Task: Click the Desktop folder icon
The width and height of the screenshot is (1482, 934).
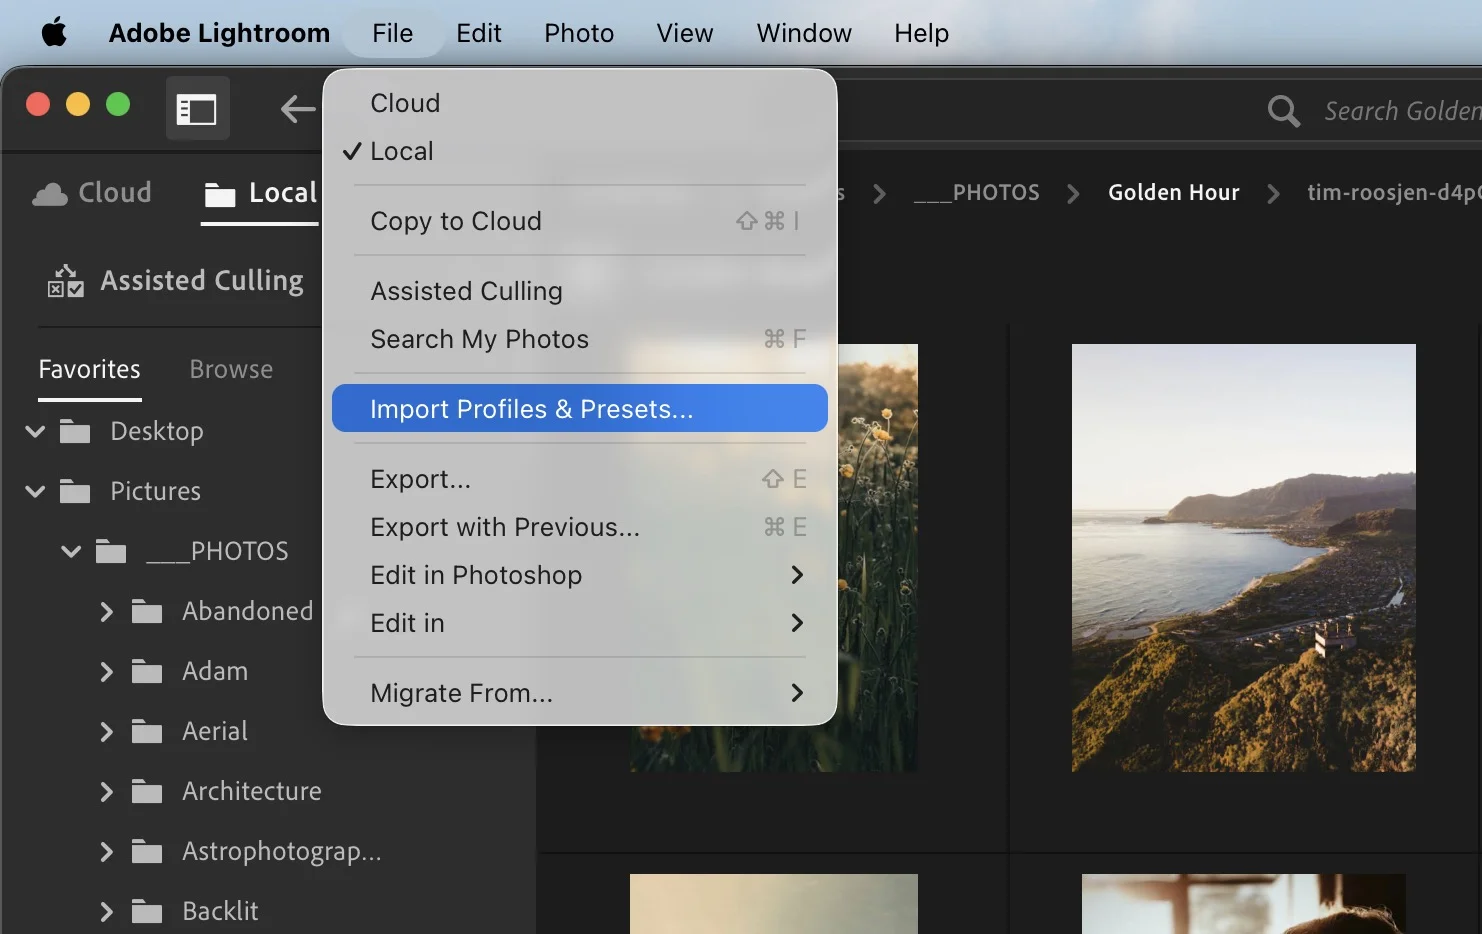Action: coord(76,431)
